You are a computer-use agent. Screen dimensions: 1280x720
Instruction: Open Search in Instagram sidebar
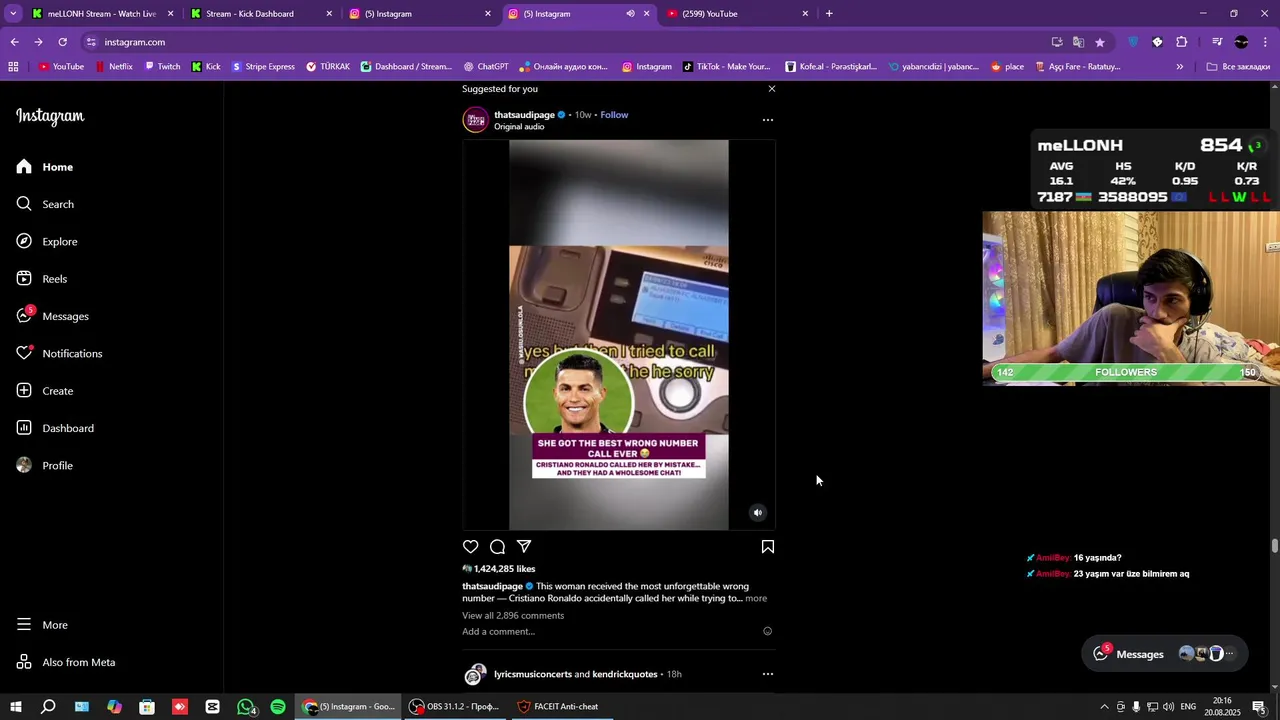45,204
